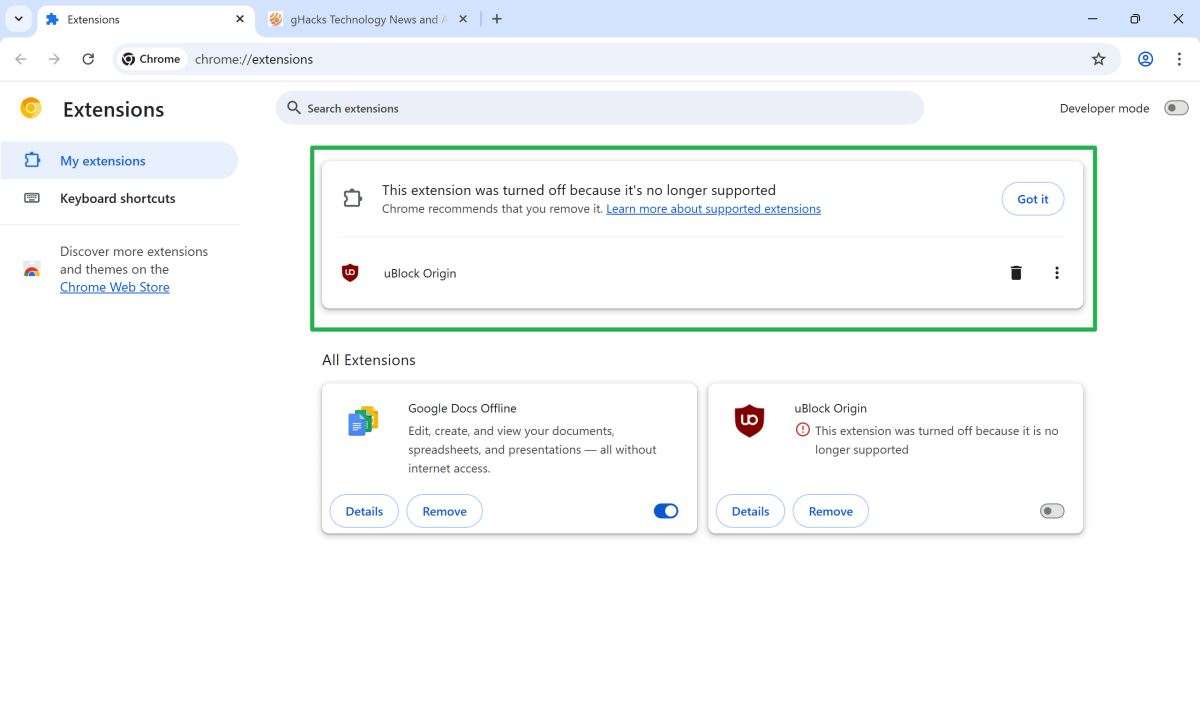This screenshot has height=705, width=1200.
Task: Click the 'turned off because it is no longer supported' text
Action: pyautogui.click(x=937, y=440)
